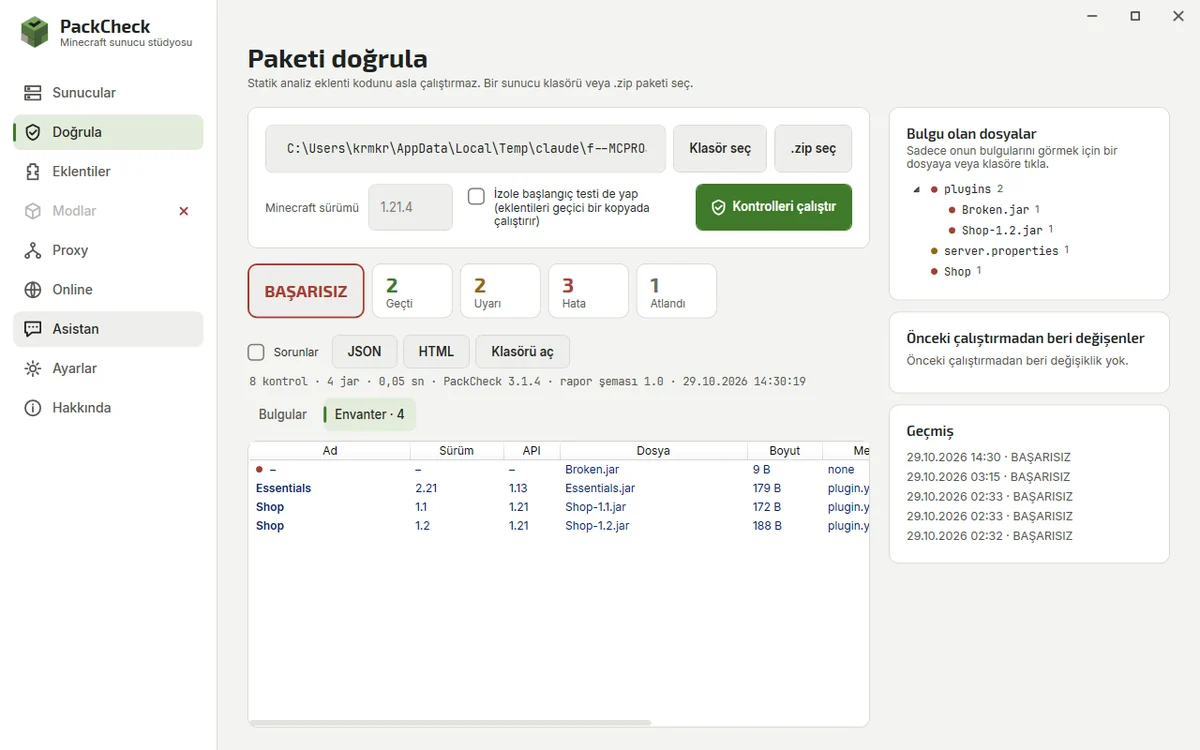The image size is (1200, 750).
Task: Export the report as JSON
Action: point(364,352)
